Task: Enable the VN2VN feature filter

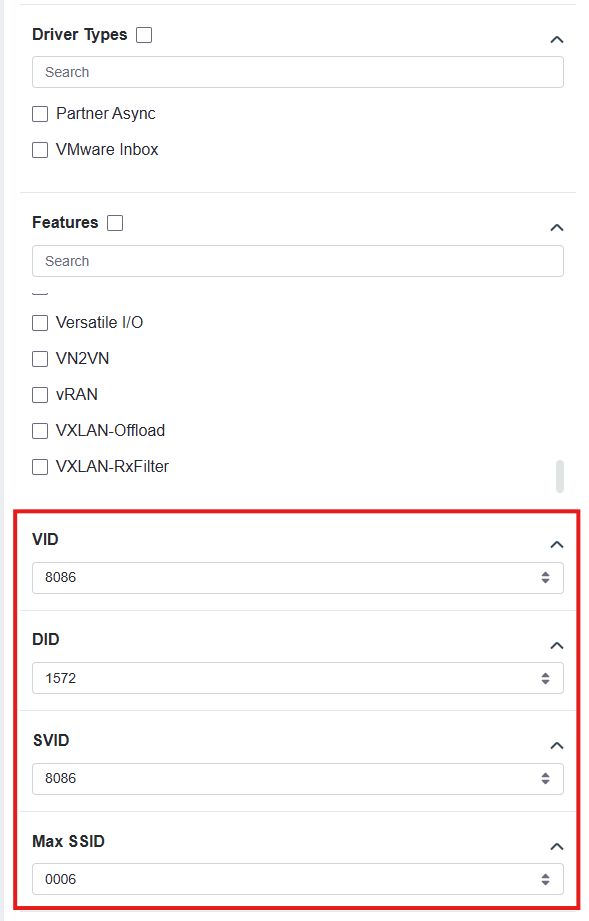Action: [39, 358]
